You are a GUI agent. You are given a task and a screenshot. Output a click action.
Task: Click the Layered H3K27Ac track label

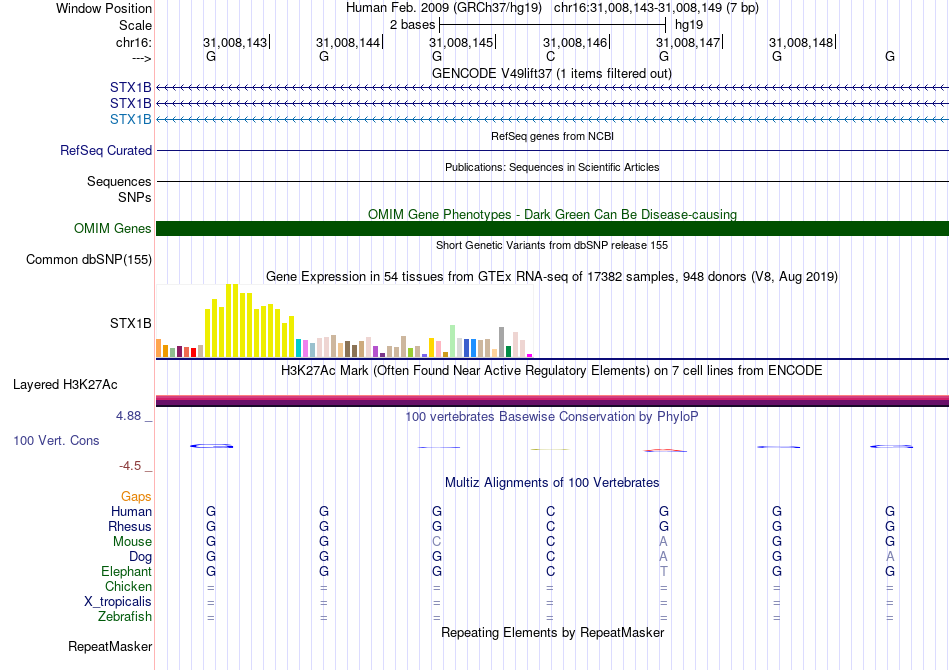coord(65,385)
